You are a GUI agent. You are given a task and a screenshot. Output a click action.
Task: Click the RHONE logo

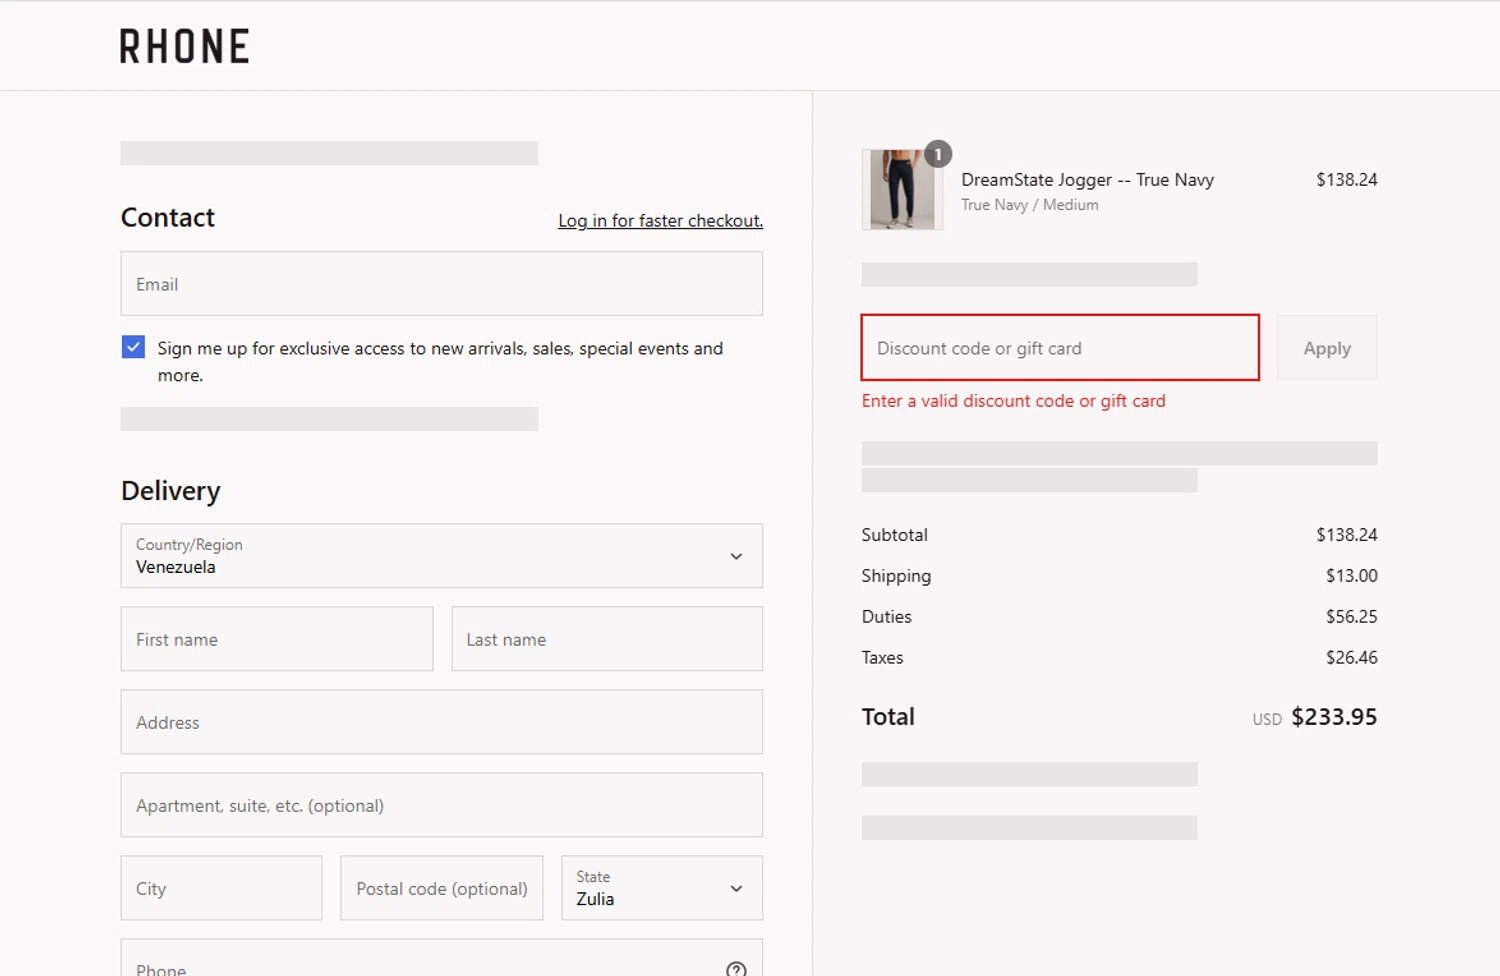pos(185,46)
